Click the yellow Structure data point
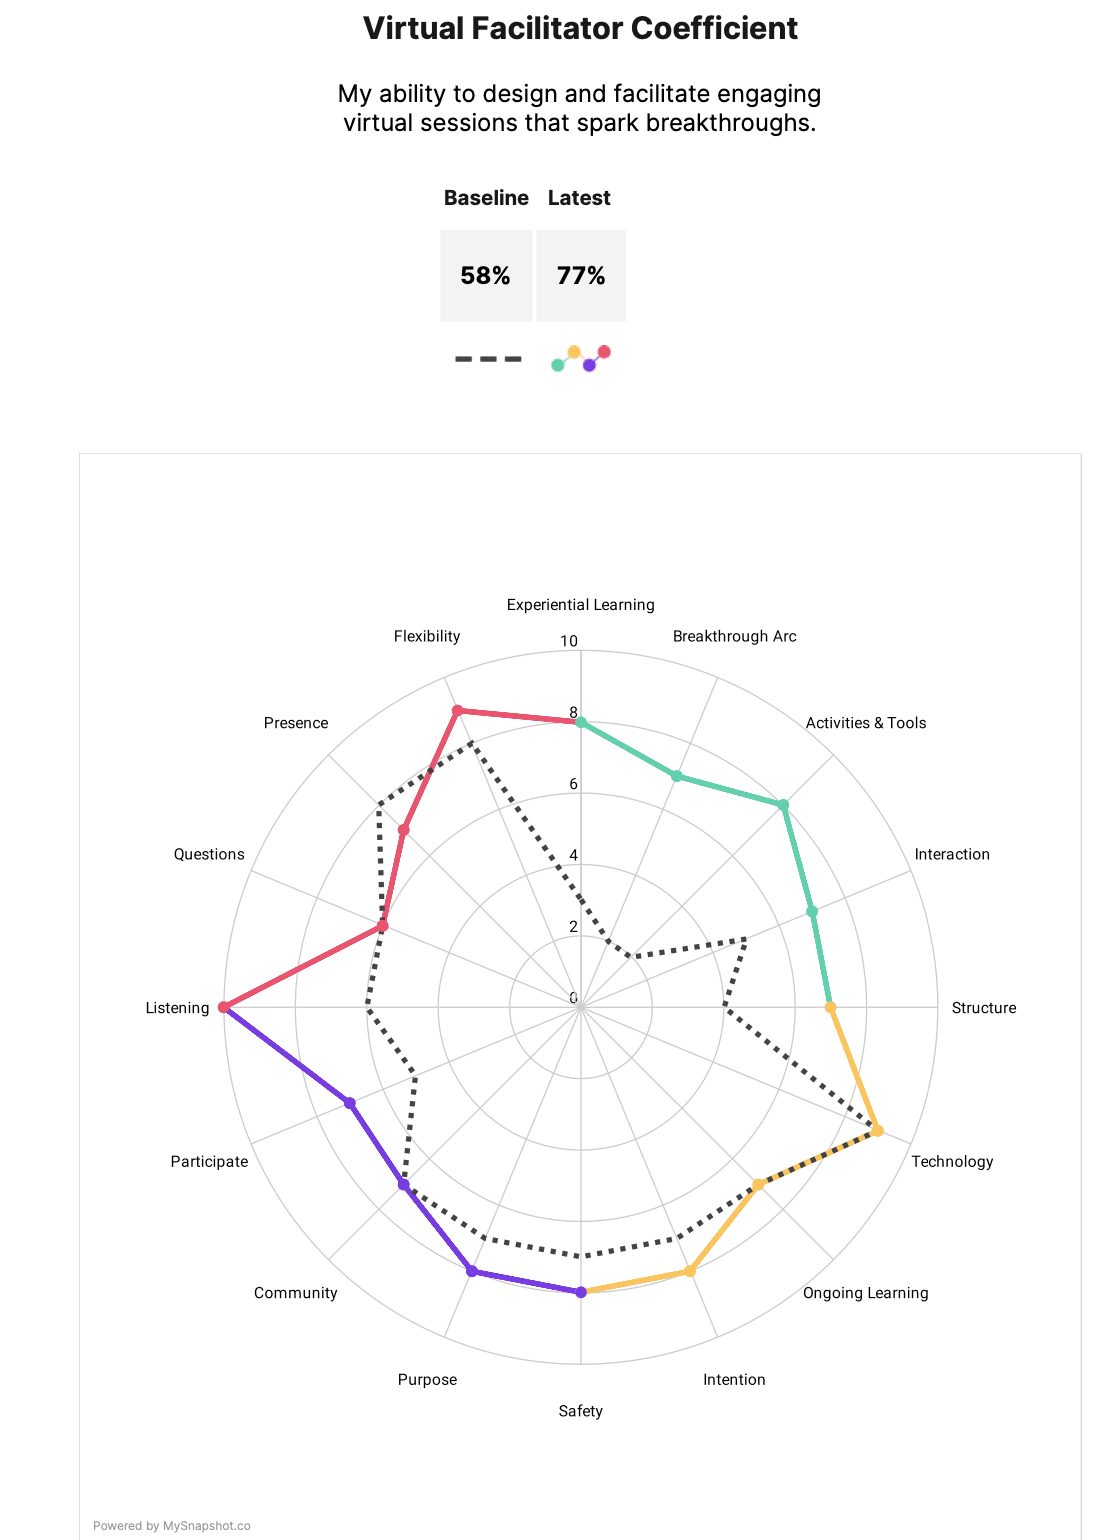Viewport: 1120px width, 1540px height. click(830, 1007)
